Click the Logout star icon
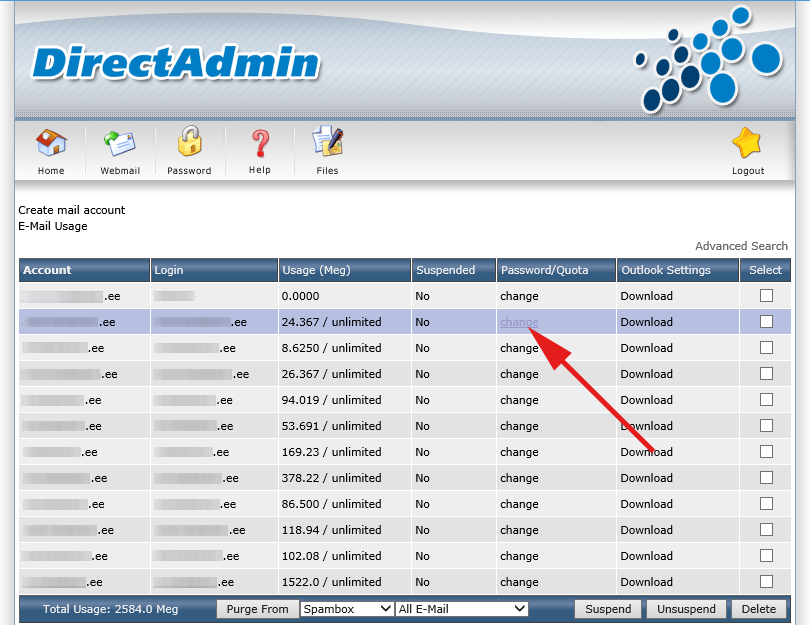 click(747, 143)
